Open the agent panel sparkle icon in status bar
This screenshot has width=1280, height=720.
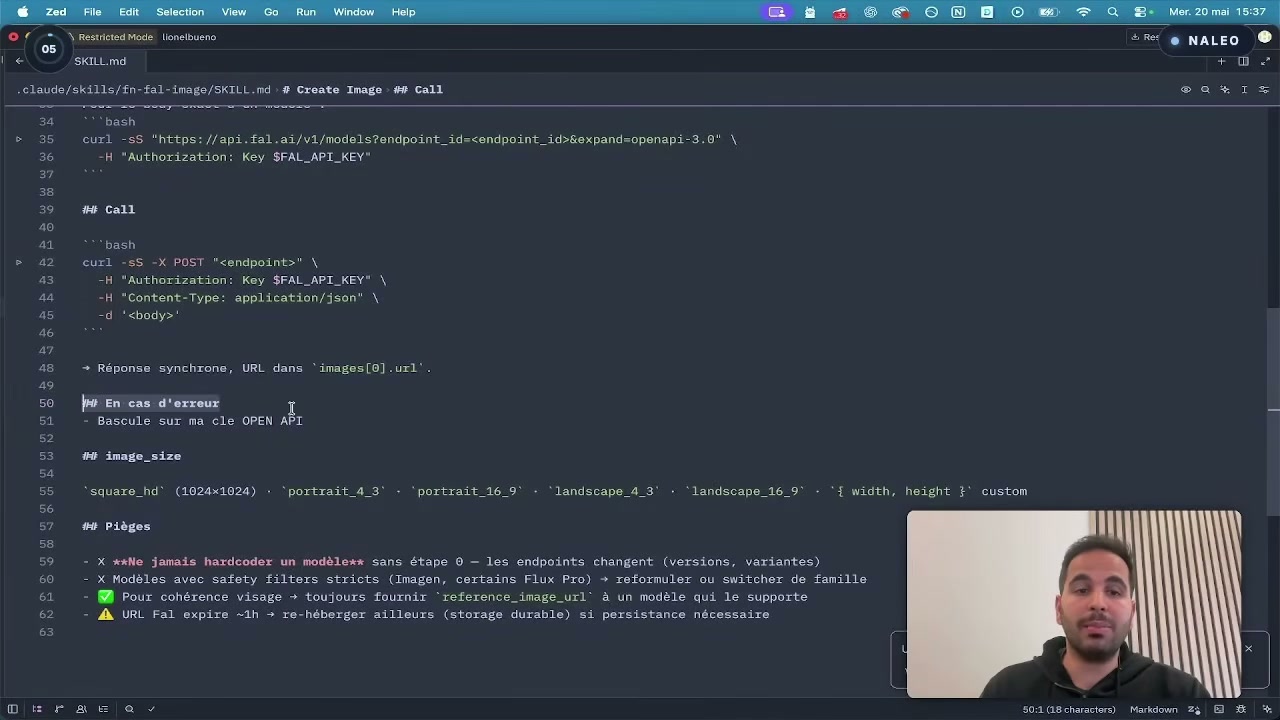coord(1267,709)
